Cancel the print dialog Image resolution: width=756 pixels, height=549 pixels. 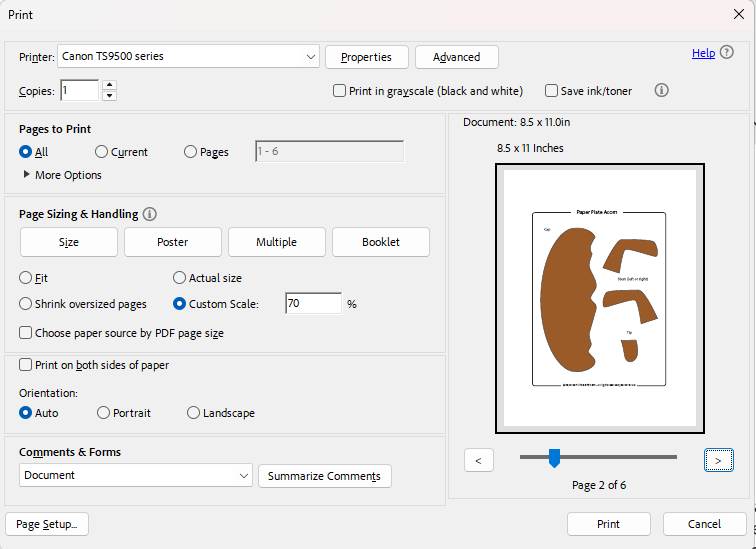tap(704, 524)
